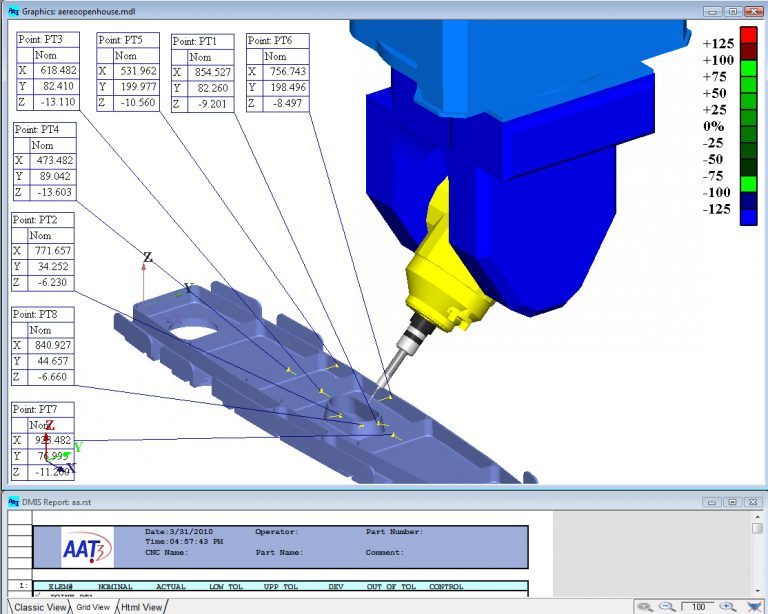
Task: Click the AAT icon in Graphics title bar
Action: click(x=14, y=11)
